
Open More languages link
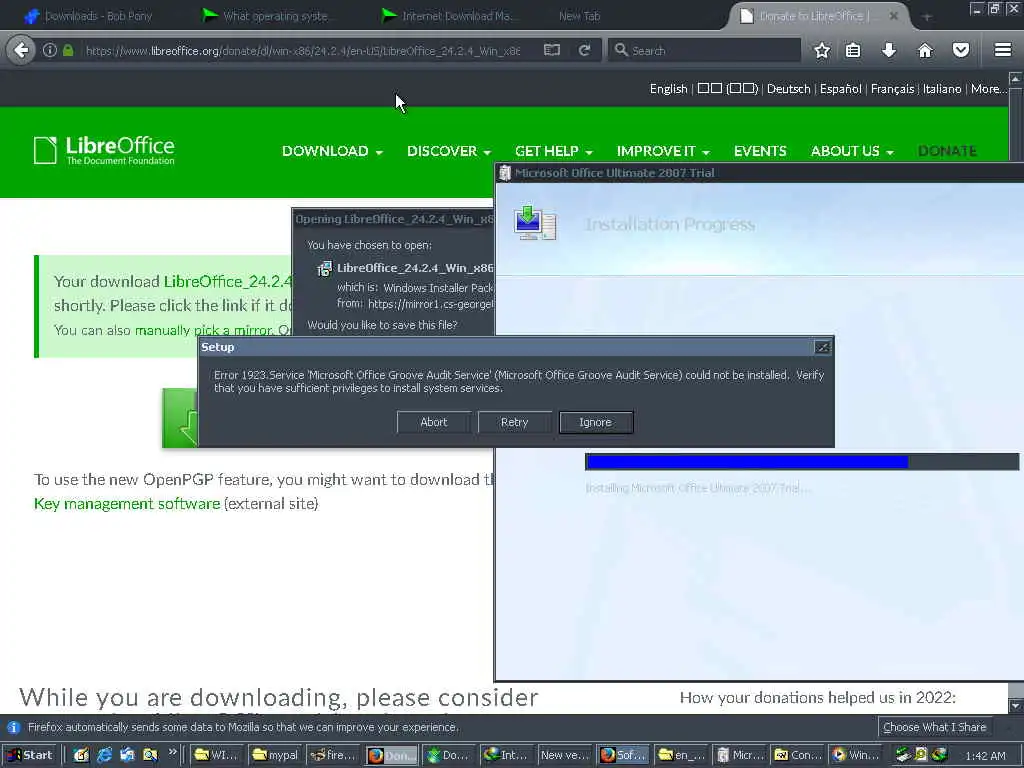tap(987, 89)
